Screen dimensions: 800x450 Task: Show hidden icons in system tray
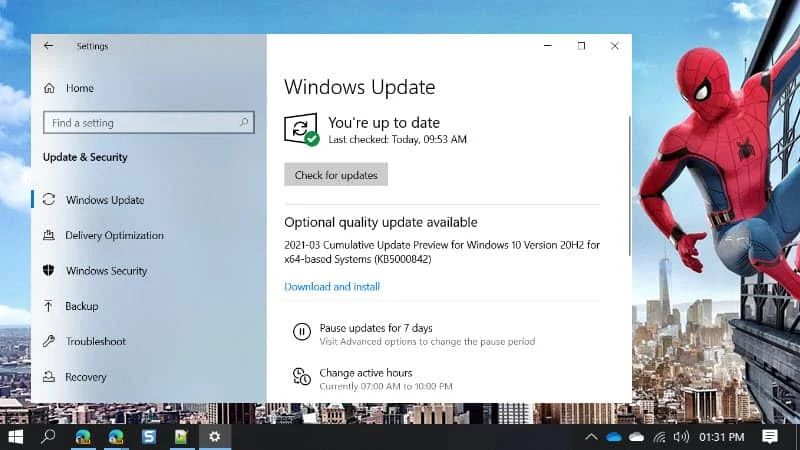tap(591, 437)
